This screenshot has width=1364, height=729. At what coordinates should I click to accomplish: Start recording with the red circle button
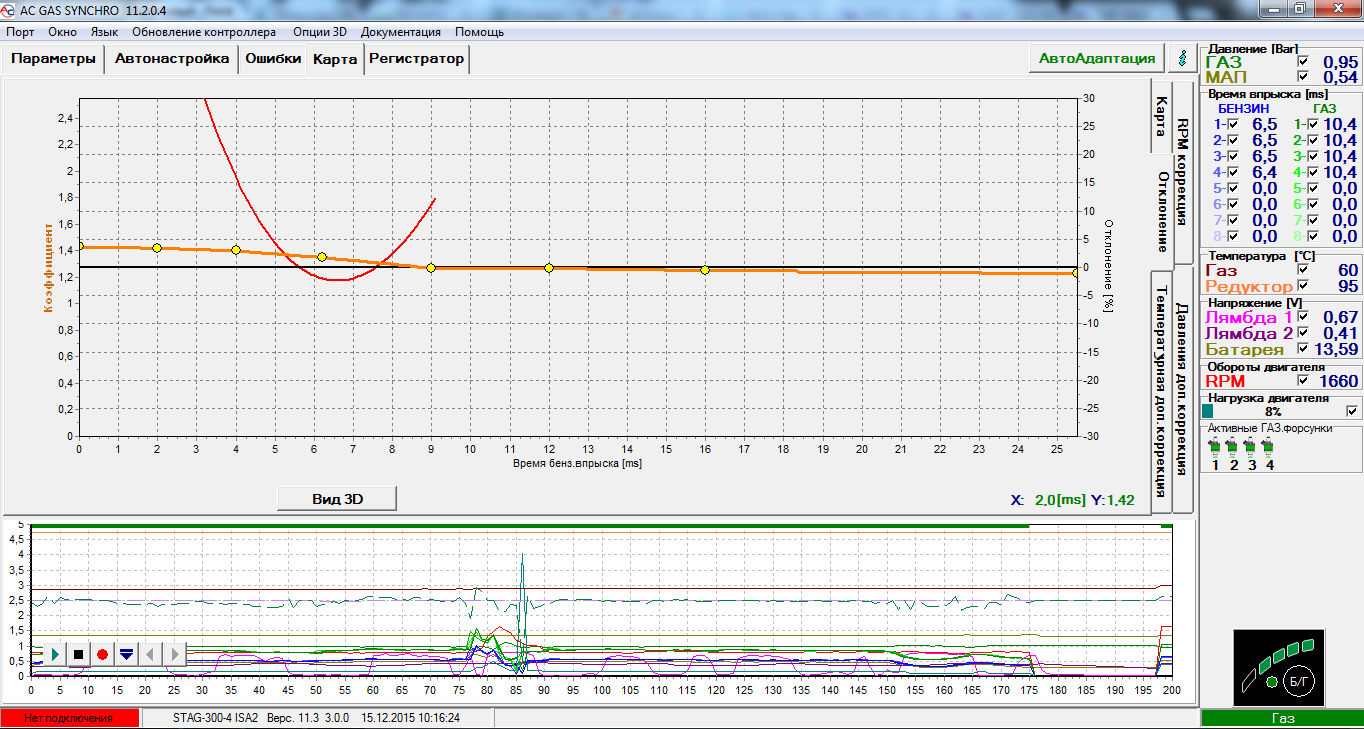tap(102, 654)
